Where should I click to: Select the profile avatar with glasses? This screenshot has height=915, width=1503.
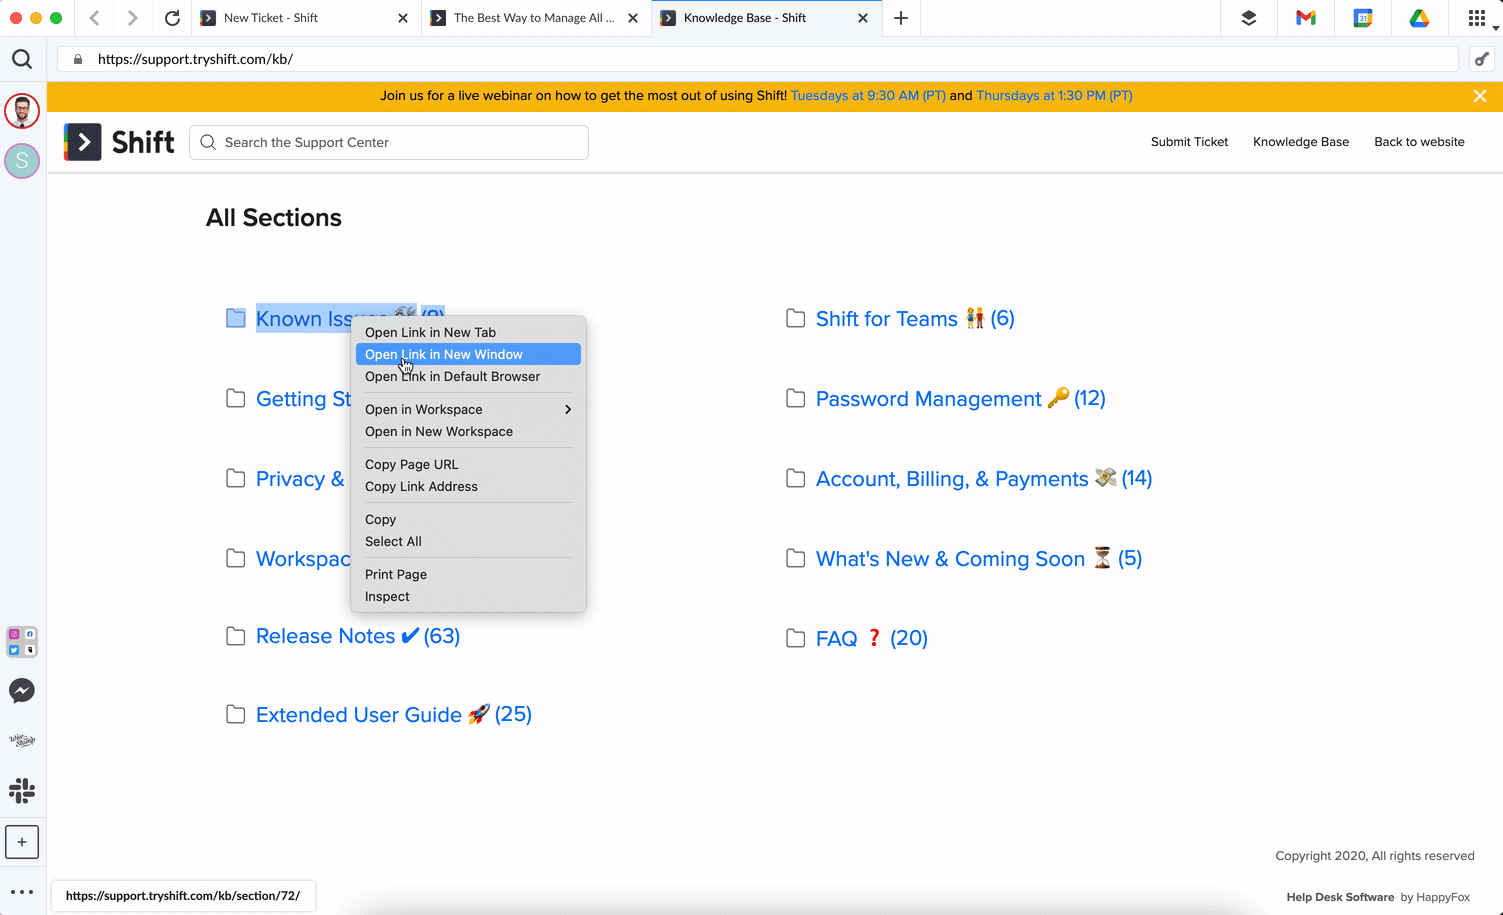coord(22,111)
